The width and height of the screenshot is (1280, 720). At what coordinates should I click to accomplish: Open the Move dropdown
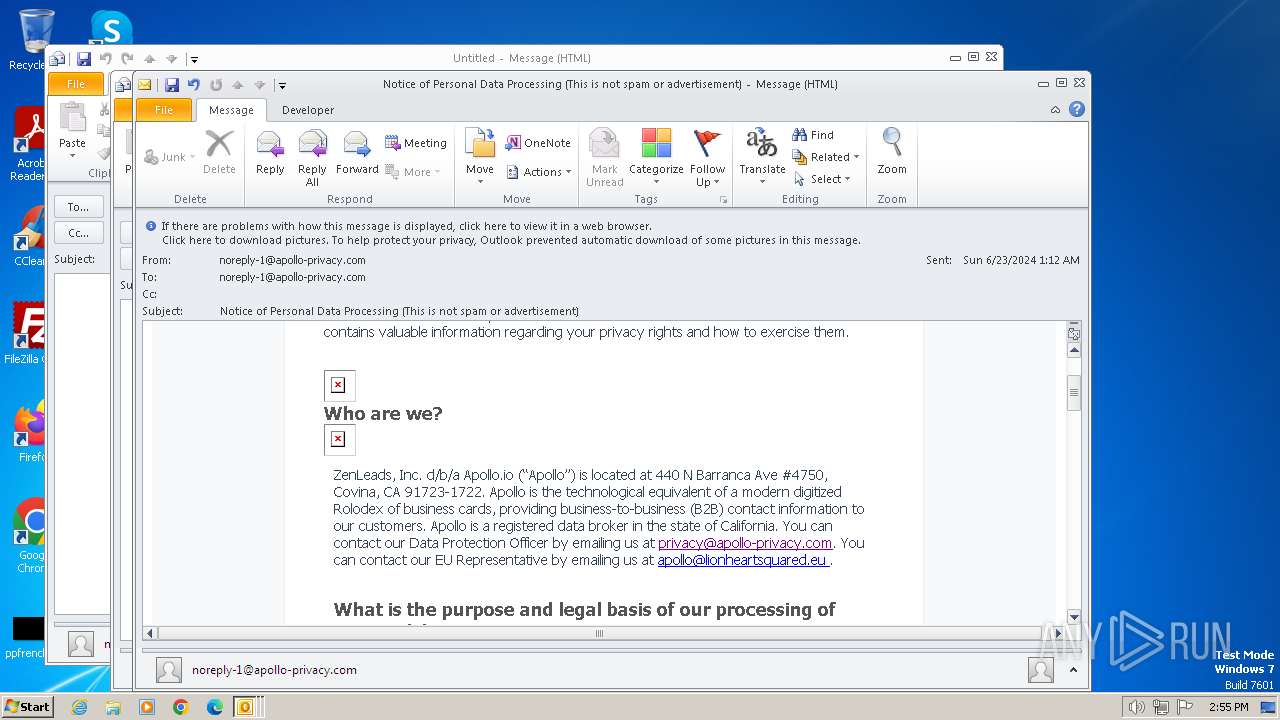[480, 157]
